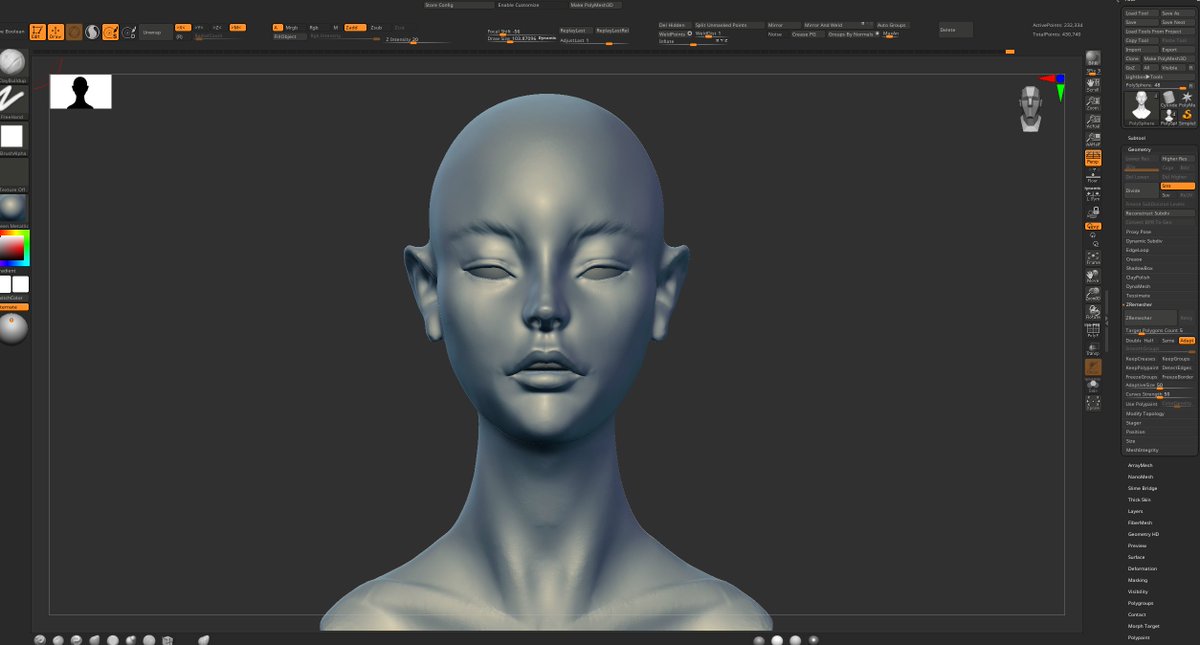Toggle the Adapt option in ZRemesher
This screenshot has height=645, width=1200.
coord(1187,340)
